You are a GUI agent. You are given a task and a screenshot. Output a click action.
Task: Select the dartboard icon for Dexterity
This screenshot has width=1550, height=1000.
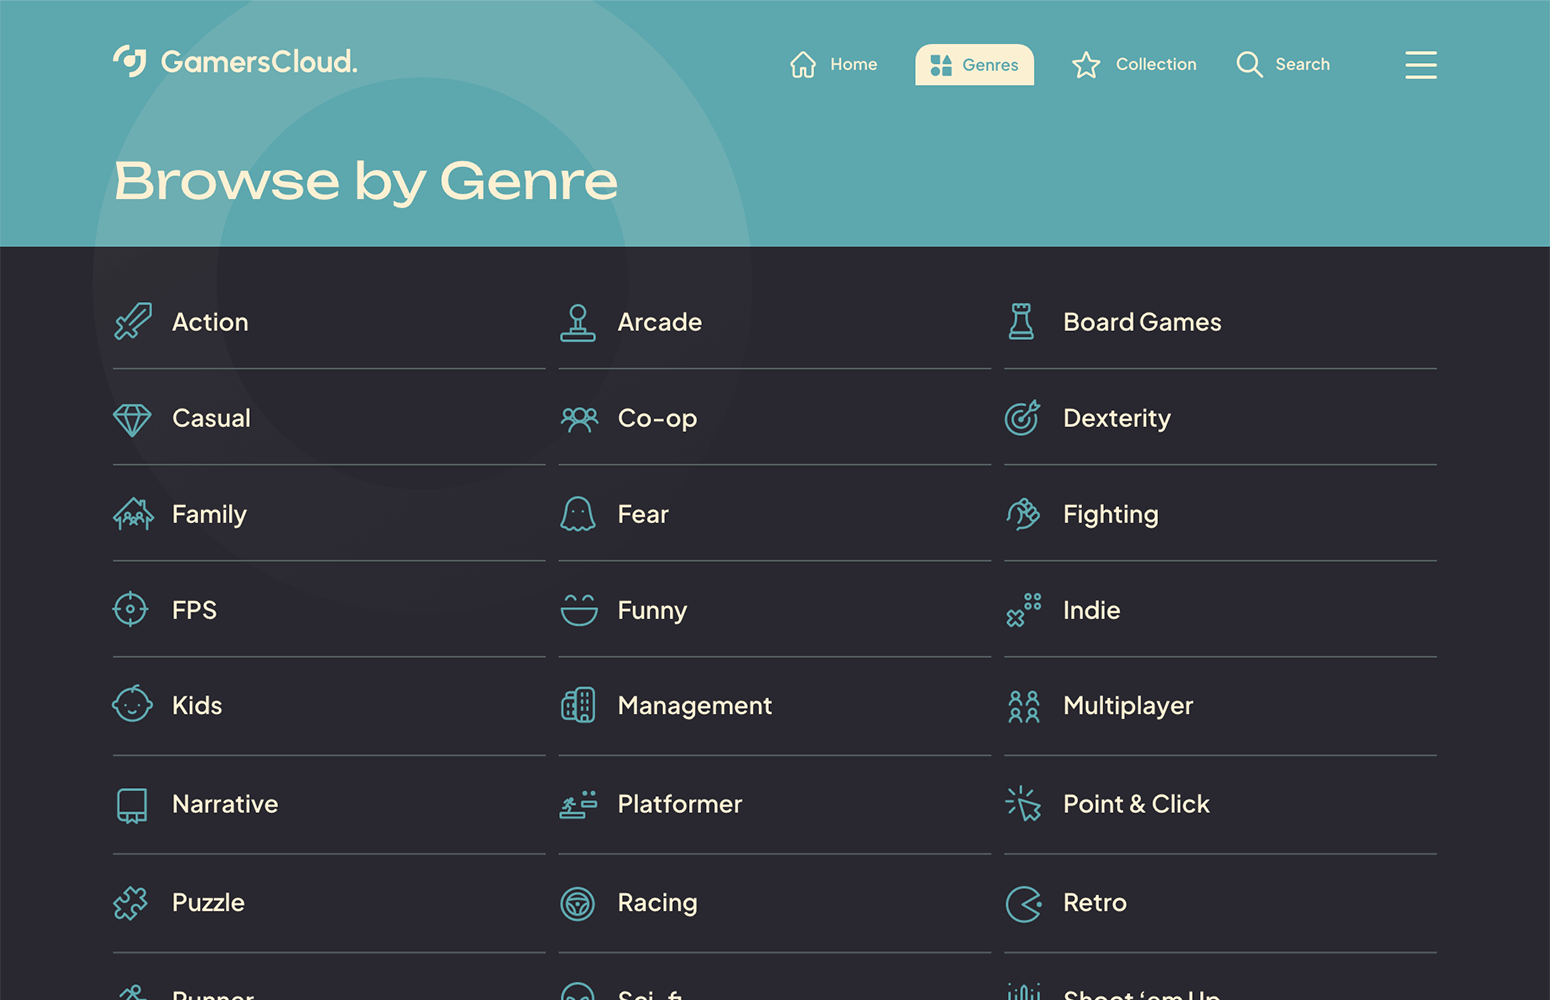[1022, 418]
